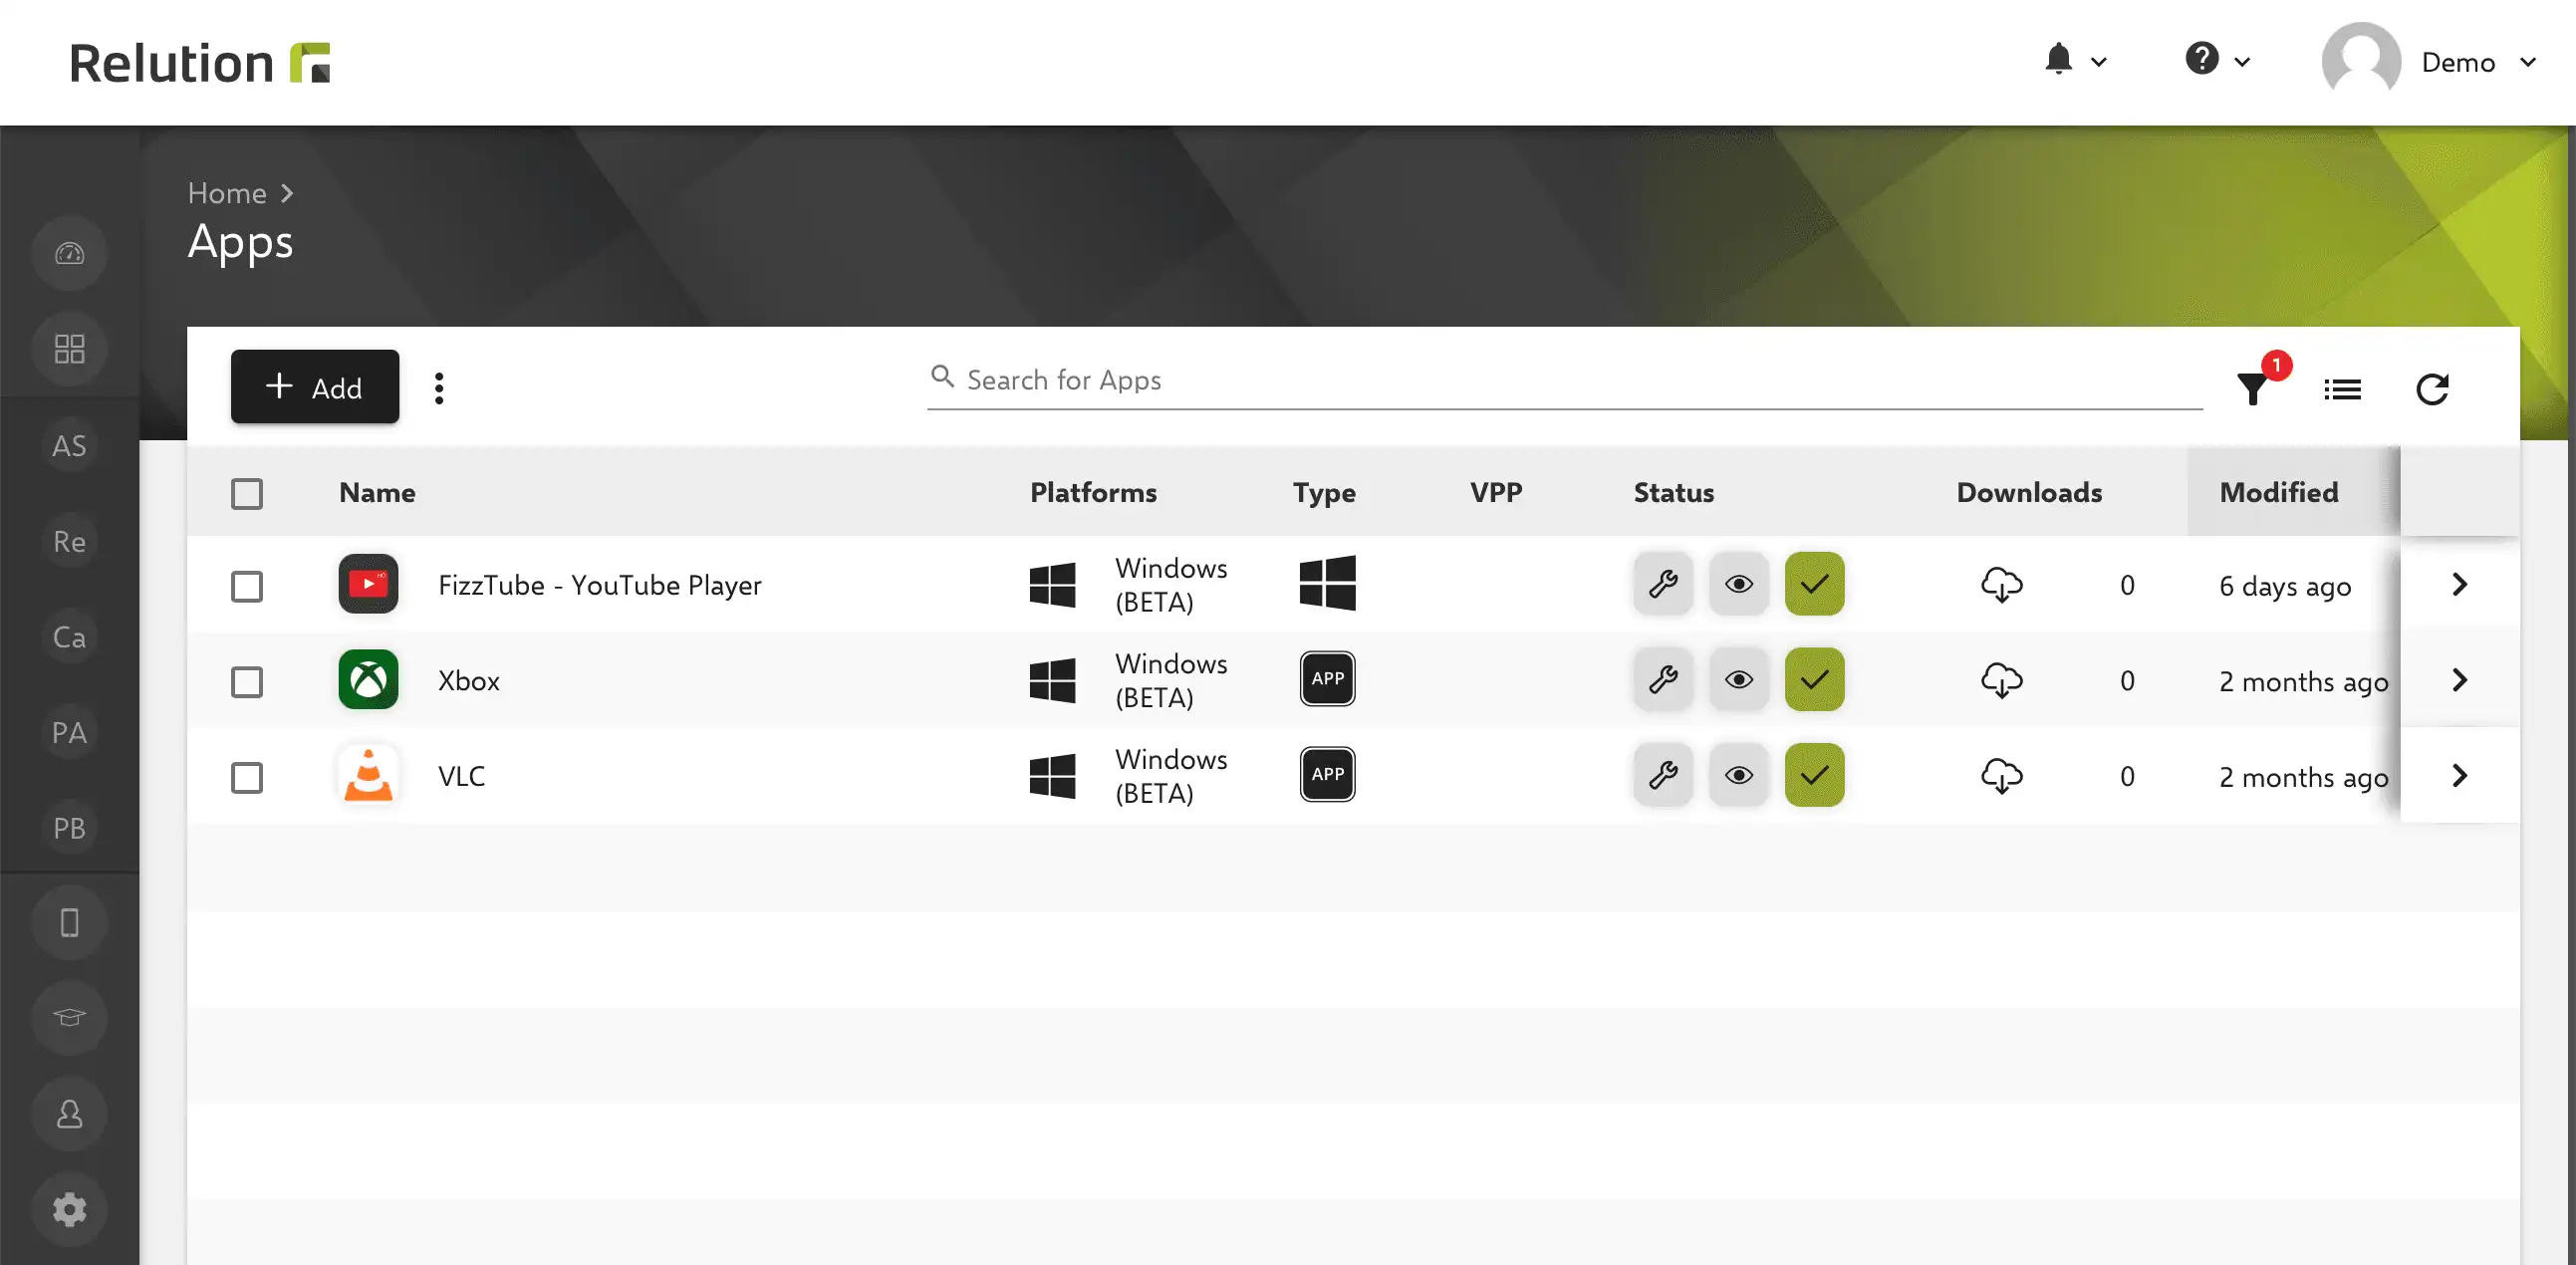This screenshot has height=1265, width=2576.
Task: Click the green checkmark status for FizzTube
Action: [1814, 584]
